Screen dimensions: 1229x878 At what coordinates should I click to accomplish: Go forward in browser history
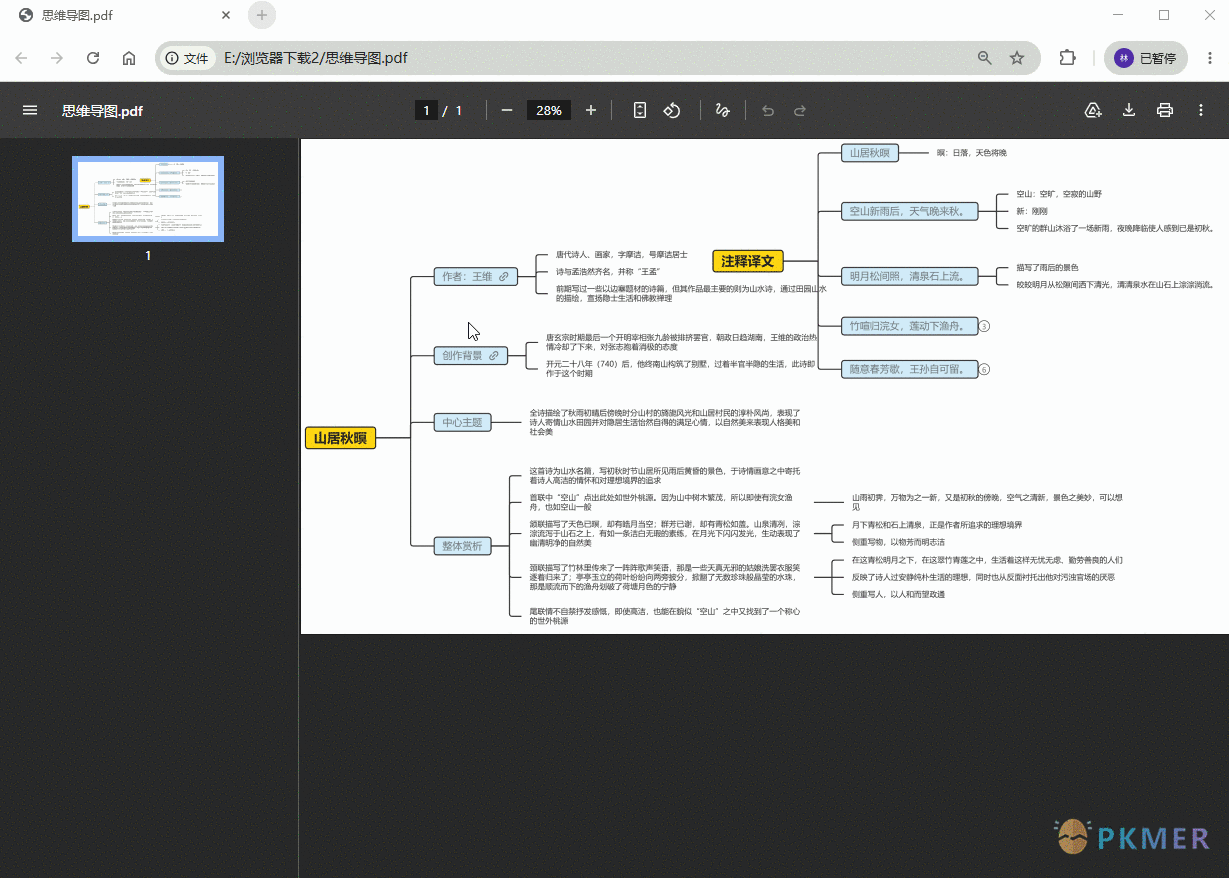coord(57,58)
